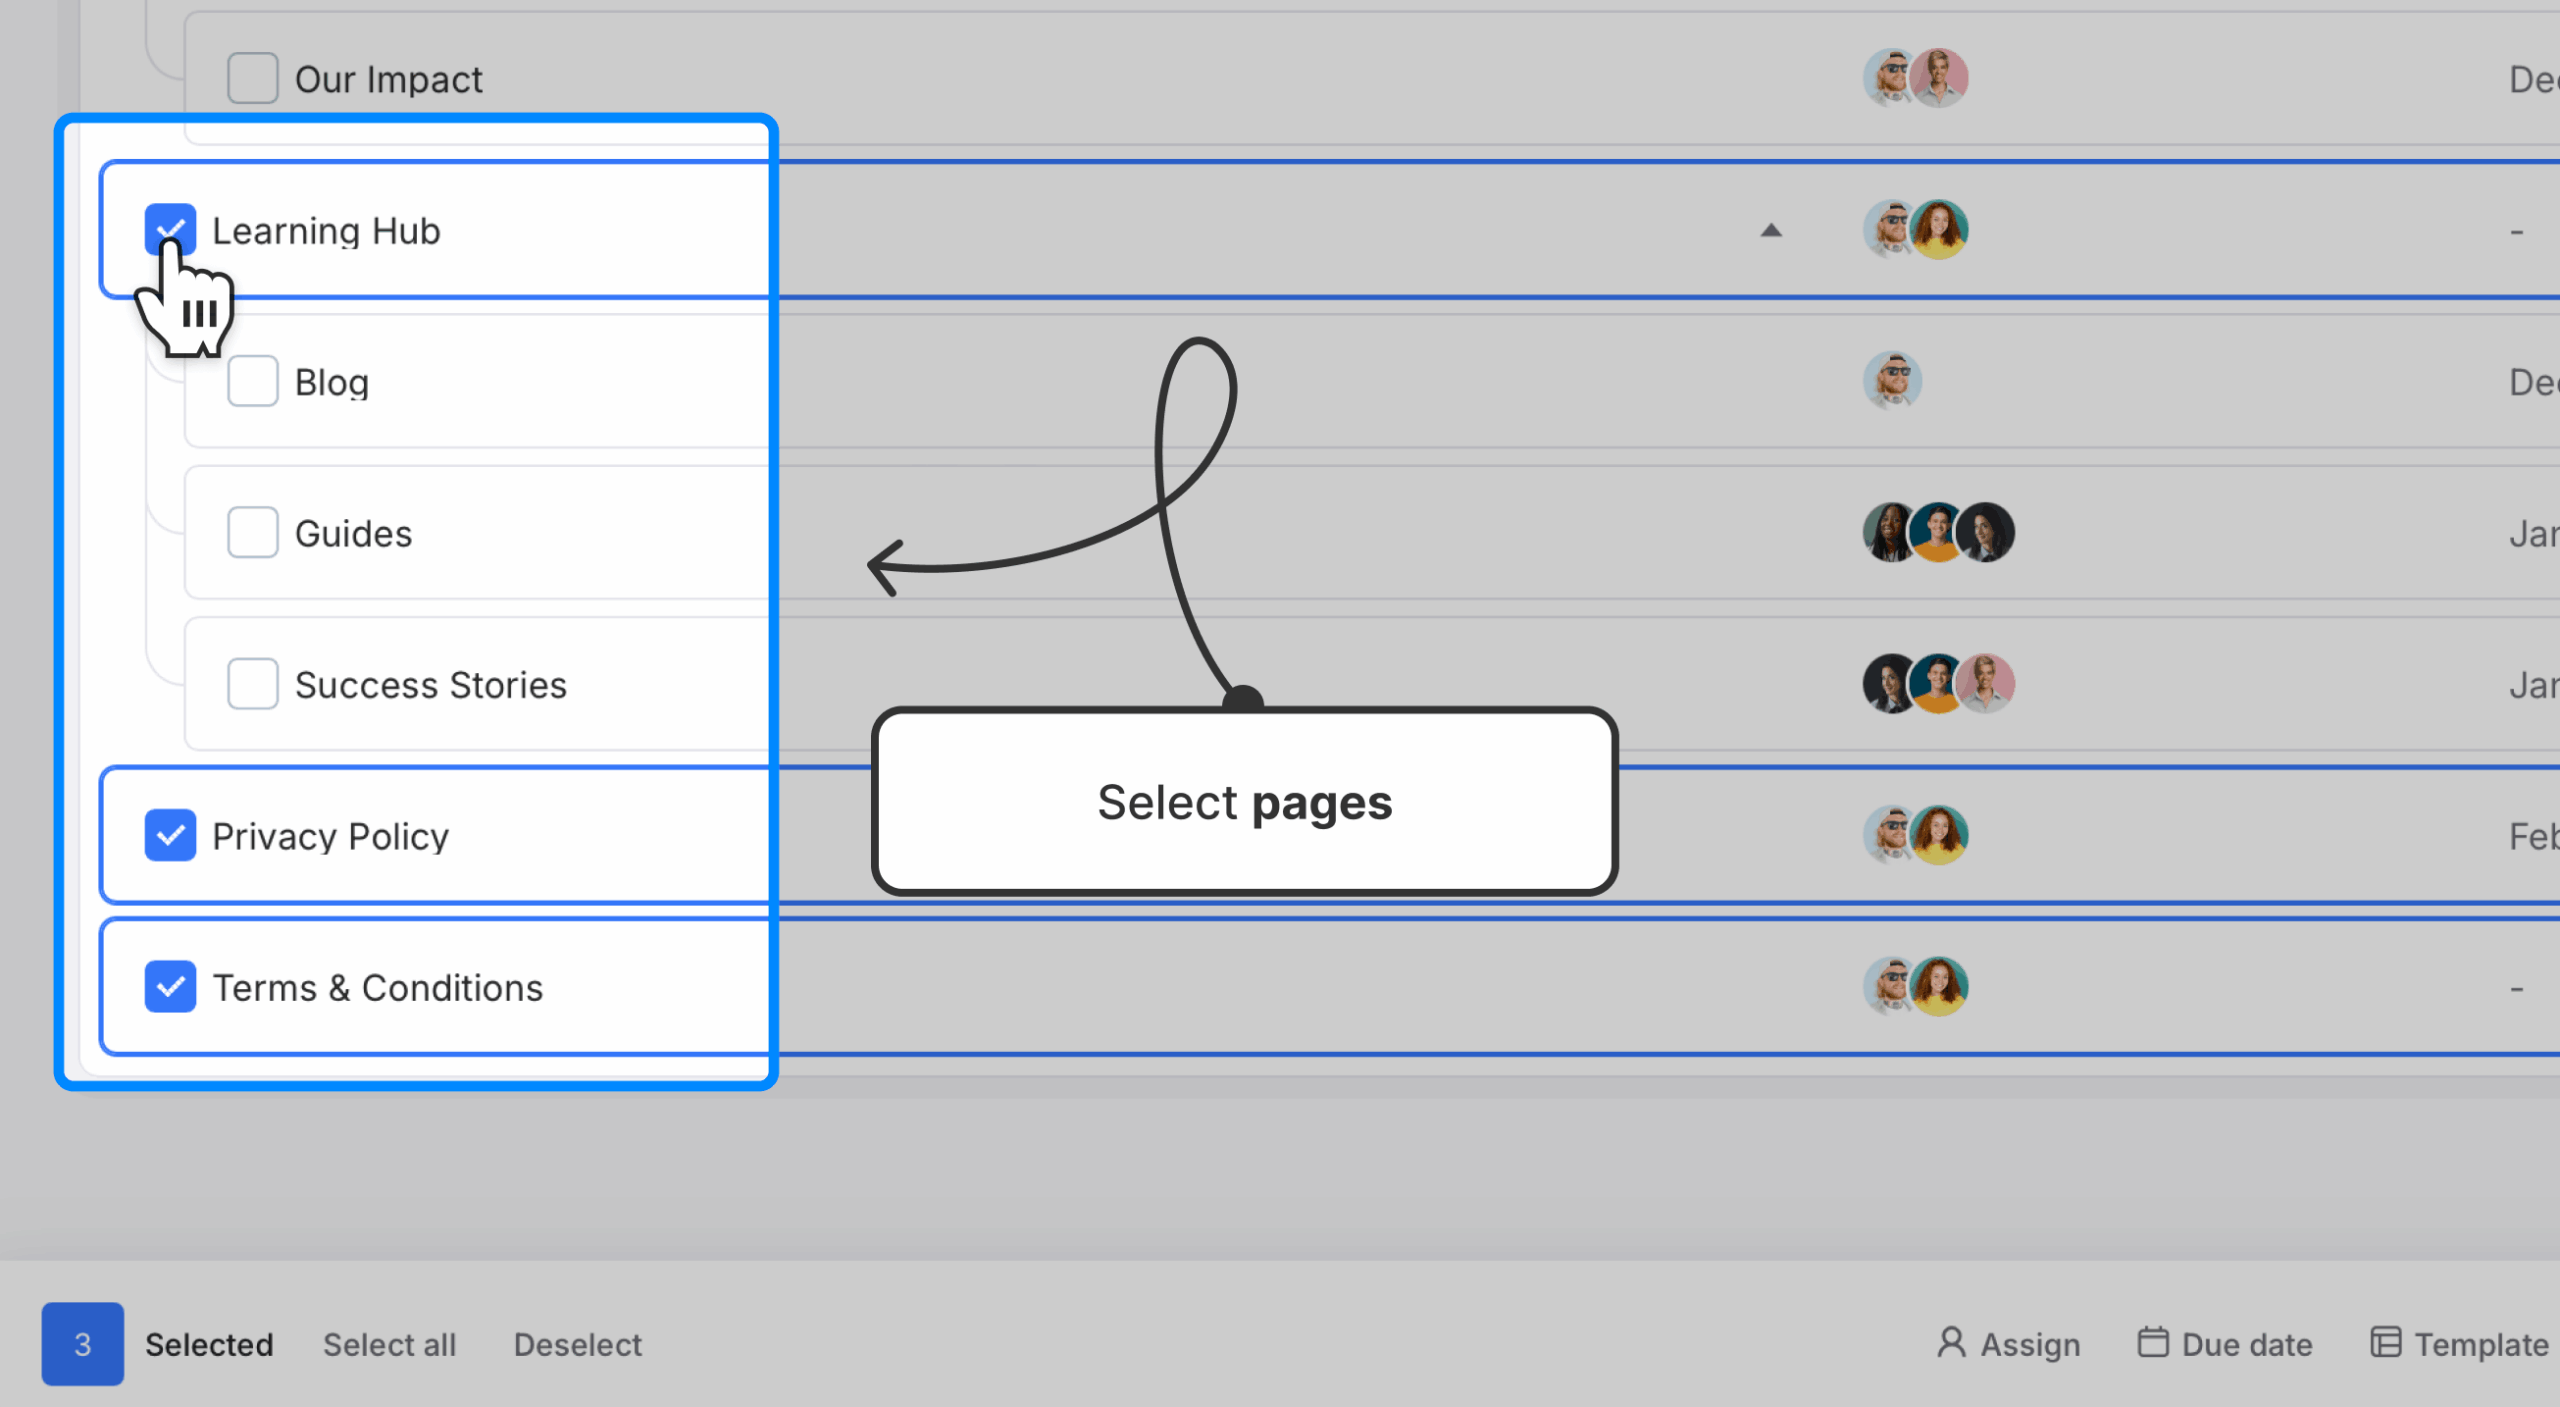Click first avatar in Our Impact row
The height and width of the screenshot is (1407, 2560).
tap(1889, 78)
